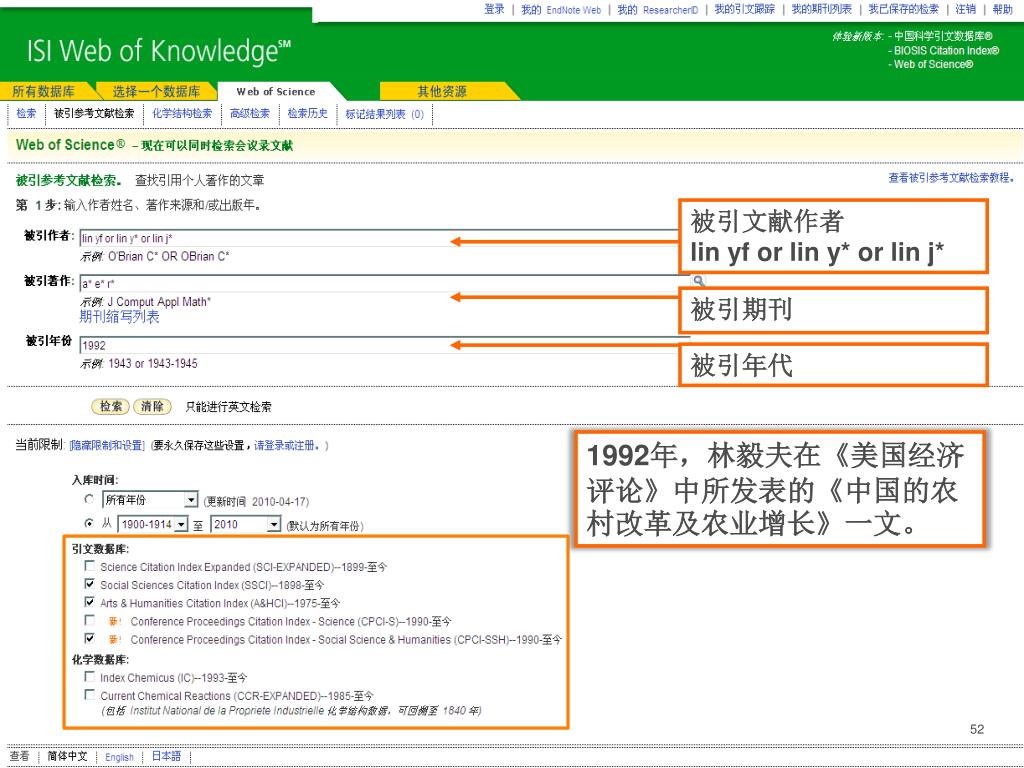Image resolution: width=1024 pixels, height=768 pixels.
Task: Enable Science Citation Index Expanded checkbox
Action: [x=89, y=566]
